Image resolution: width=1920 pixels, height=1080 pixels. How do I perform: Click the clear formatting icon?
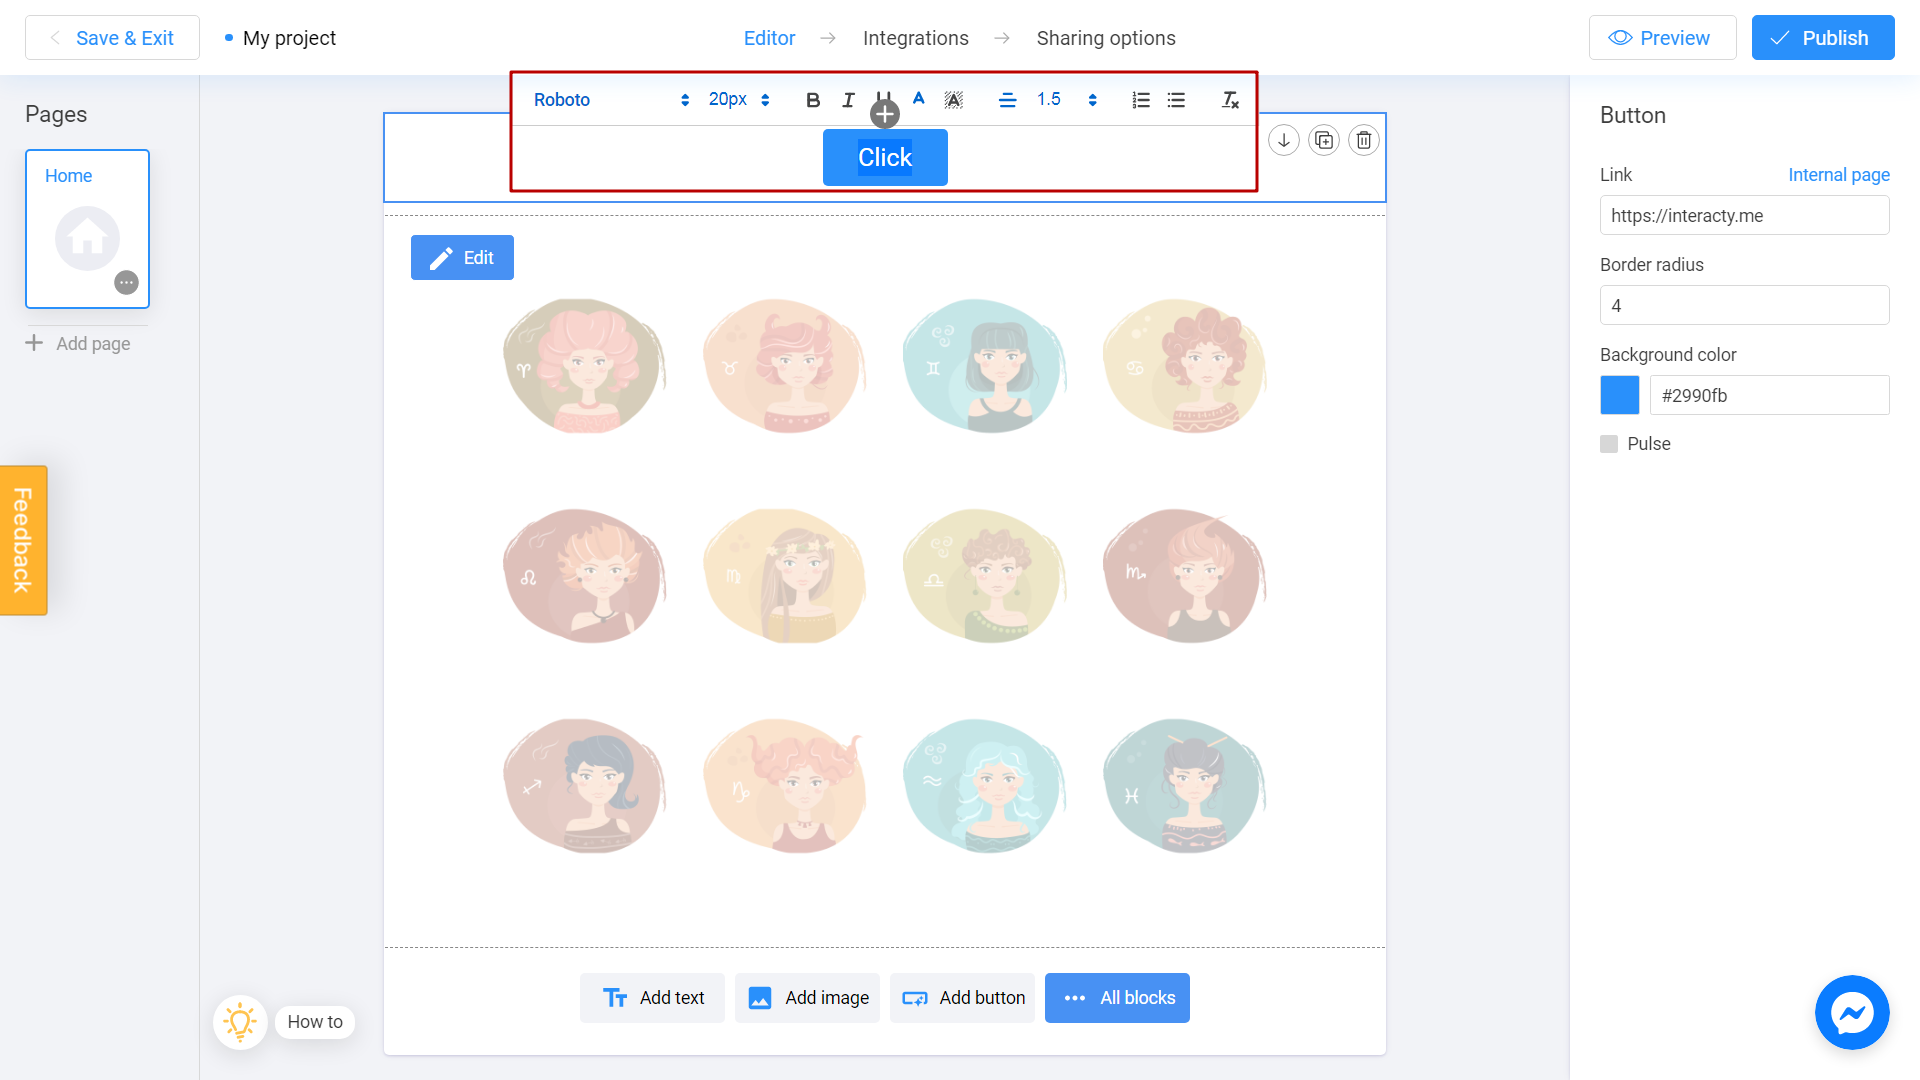[x=1230, y=100]
